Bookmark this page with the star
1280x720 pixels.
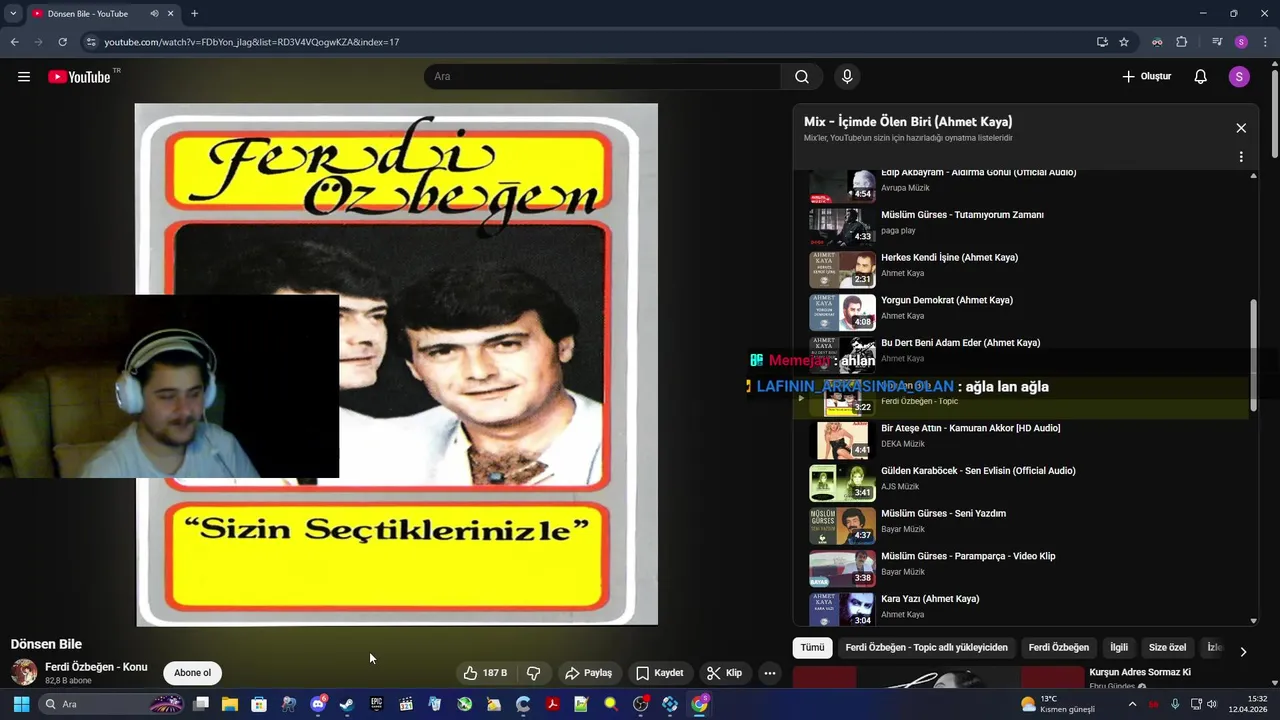(1124, 42)
